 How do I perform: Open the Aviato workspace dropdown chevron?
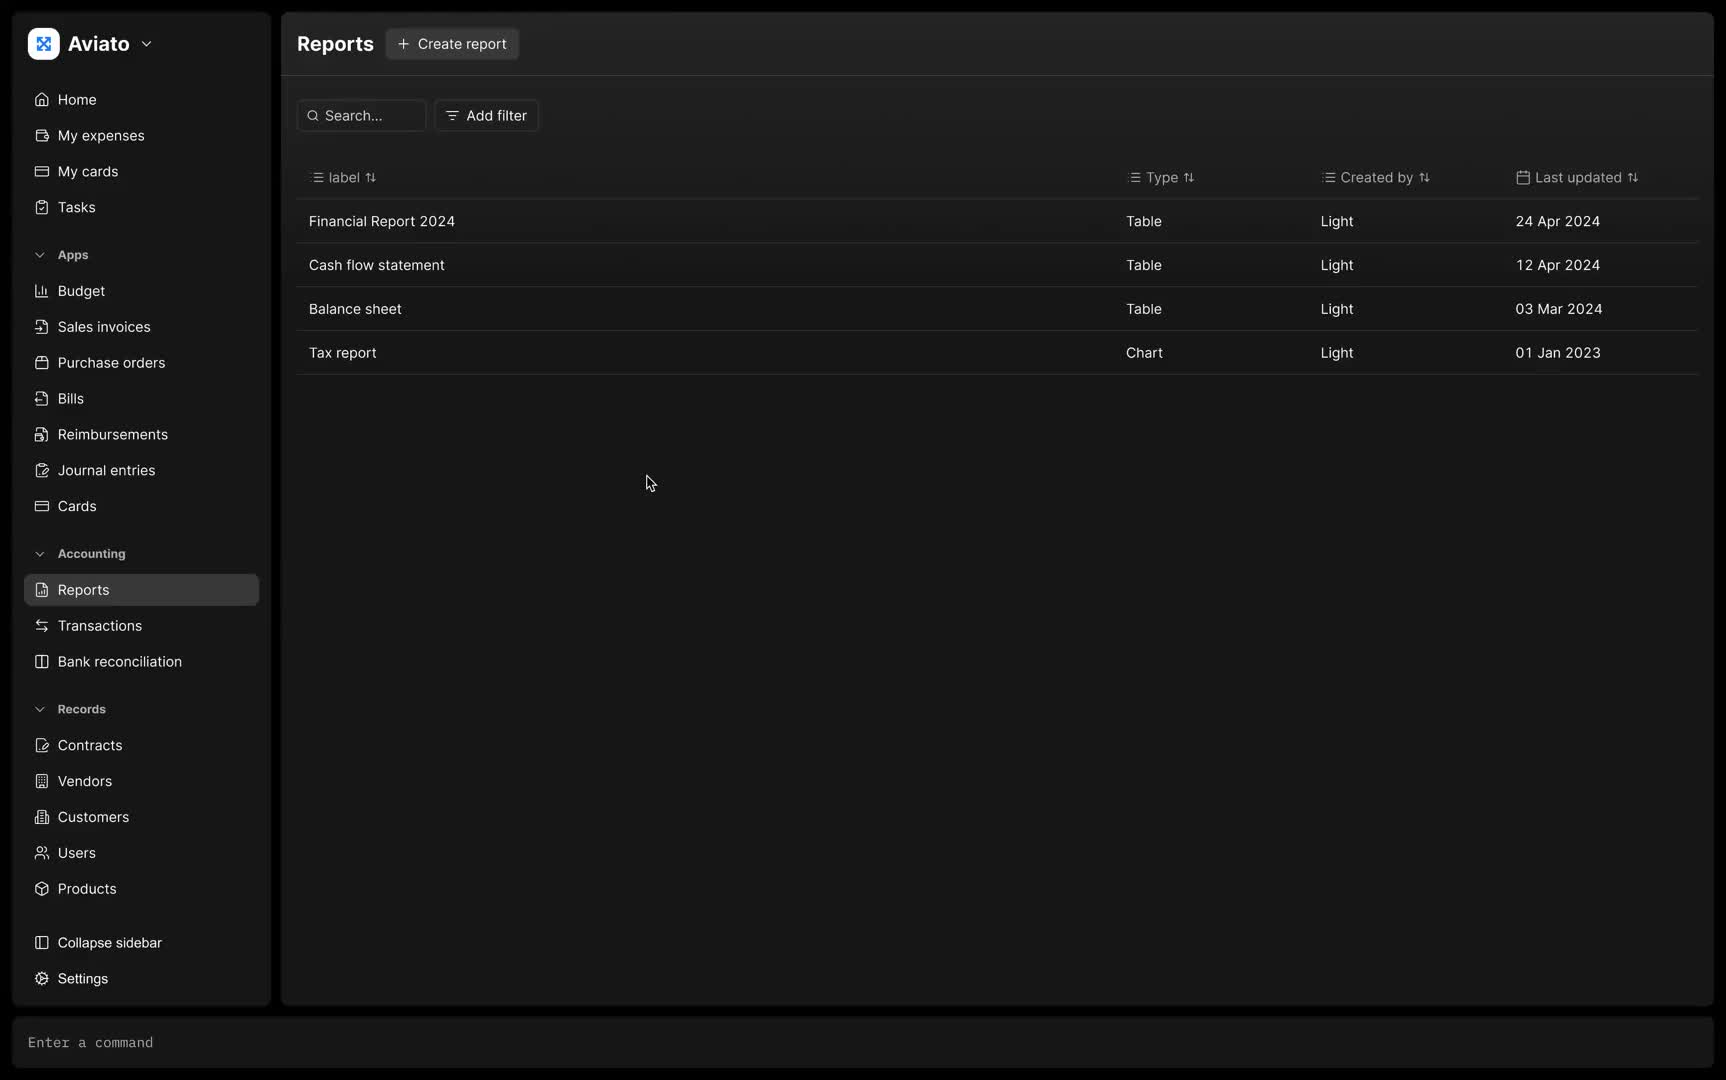tap(147, 44)
